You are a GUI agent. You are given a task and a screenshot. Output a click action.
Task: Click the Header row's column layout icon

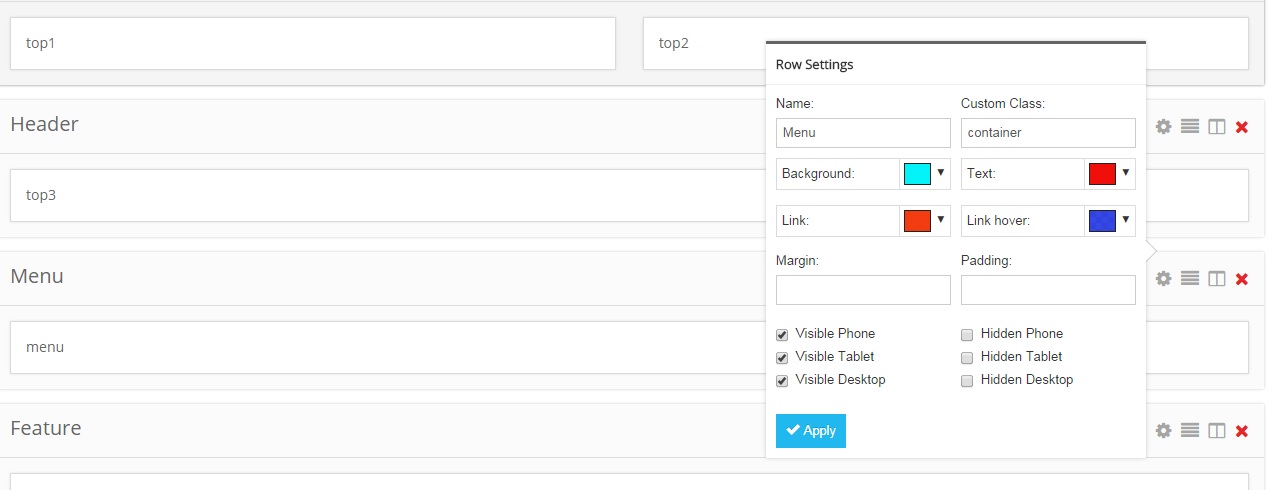1216,127
